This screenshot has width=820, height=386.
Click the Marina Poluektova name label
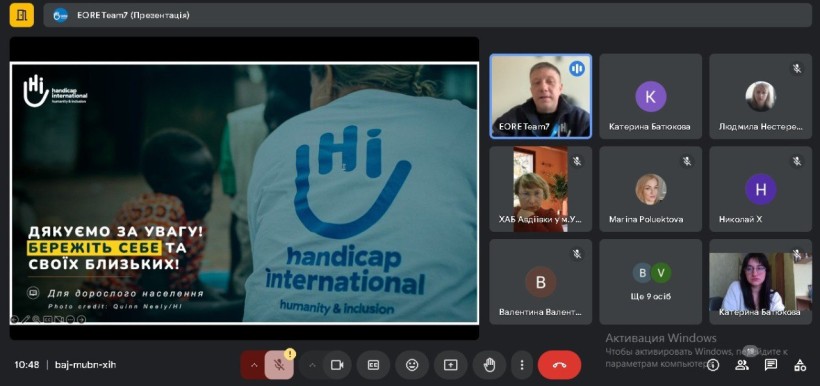click(645, 219)
